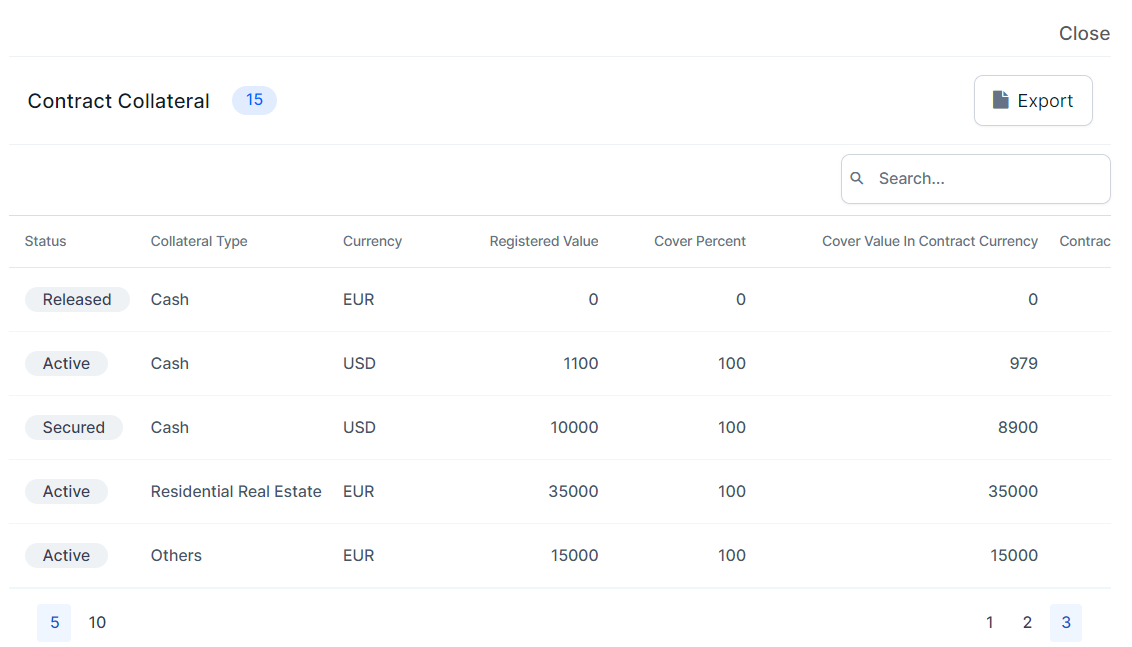Click the Export button
This screenshot has height=647, width=1132.
tap(1033, 101)
